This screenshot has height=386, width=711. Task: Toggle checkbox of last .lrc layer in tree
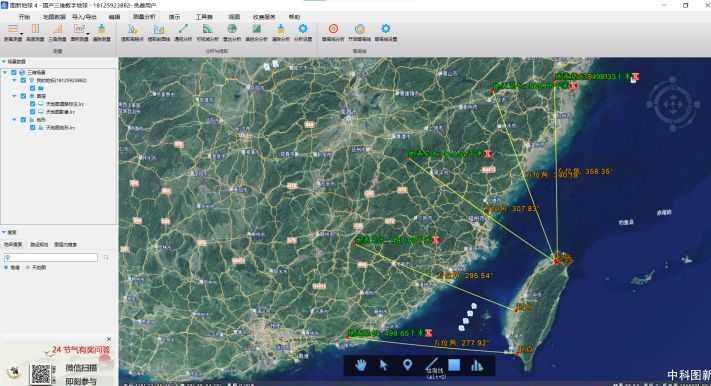pos(33,127)
